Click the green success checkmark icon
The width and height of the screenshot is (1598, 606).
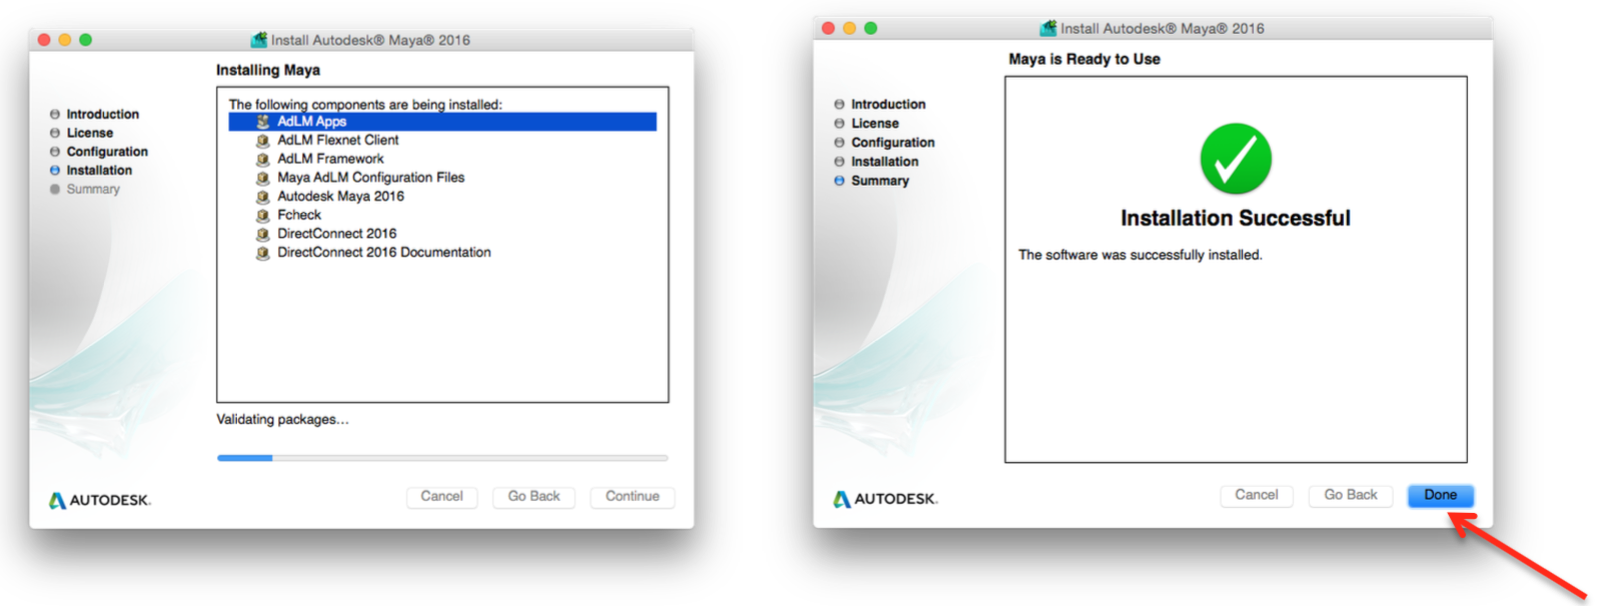pyautogui.click(x=1235, y=159)
